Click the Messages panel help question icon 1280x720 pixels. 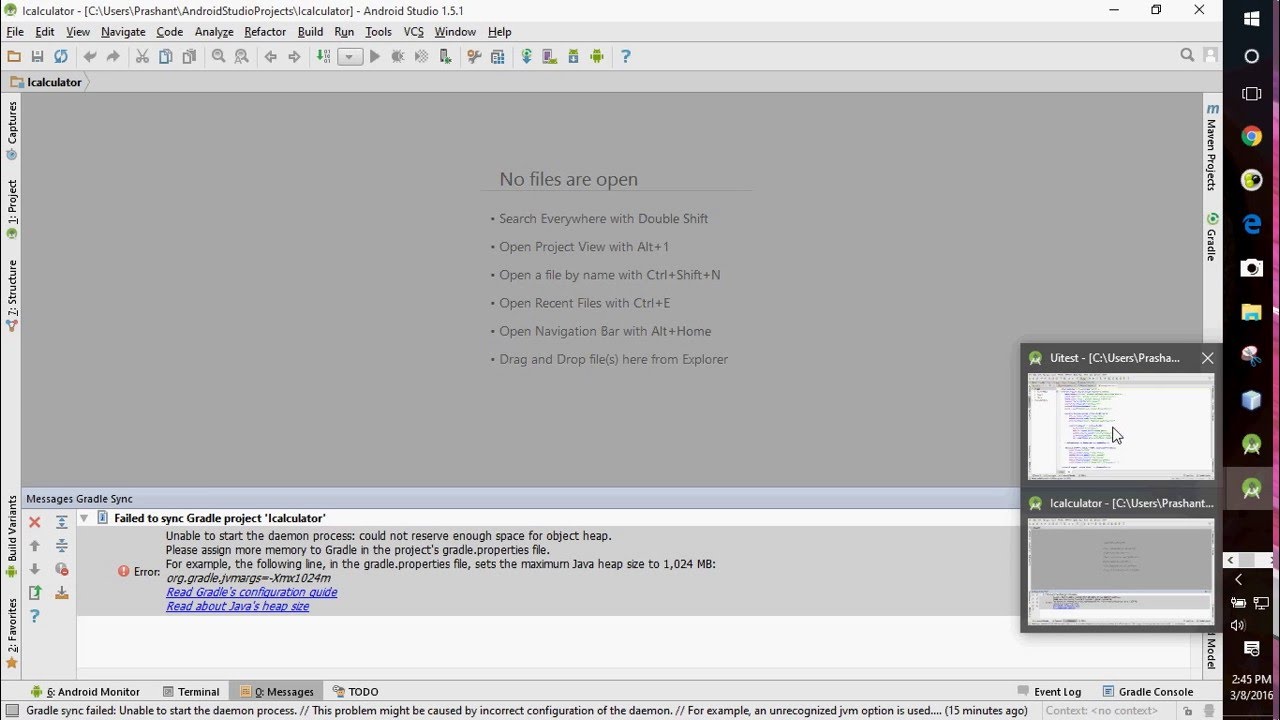click(x=35, y=616)
